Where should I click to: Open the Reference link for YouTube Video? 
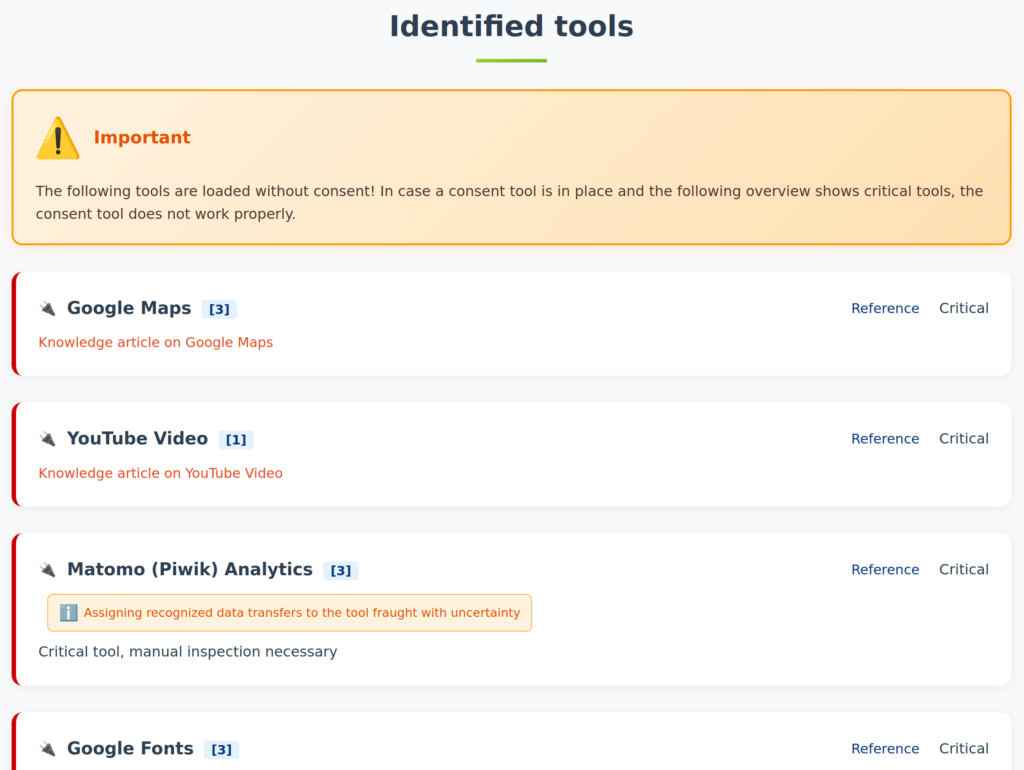(x=884, y=439)
